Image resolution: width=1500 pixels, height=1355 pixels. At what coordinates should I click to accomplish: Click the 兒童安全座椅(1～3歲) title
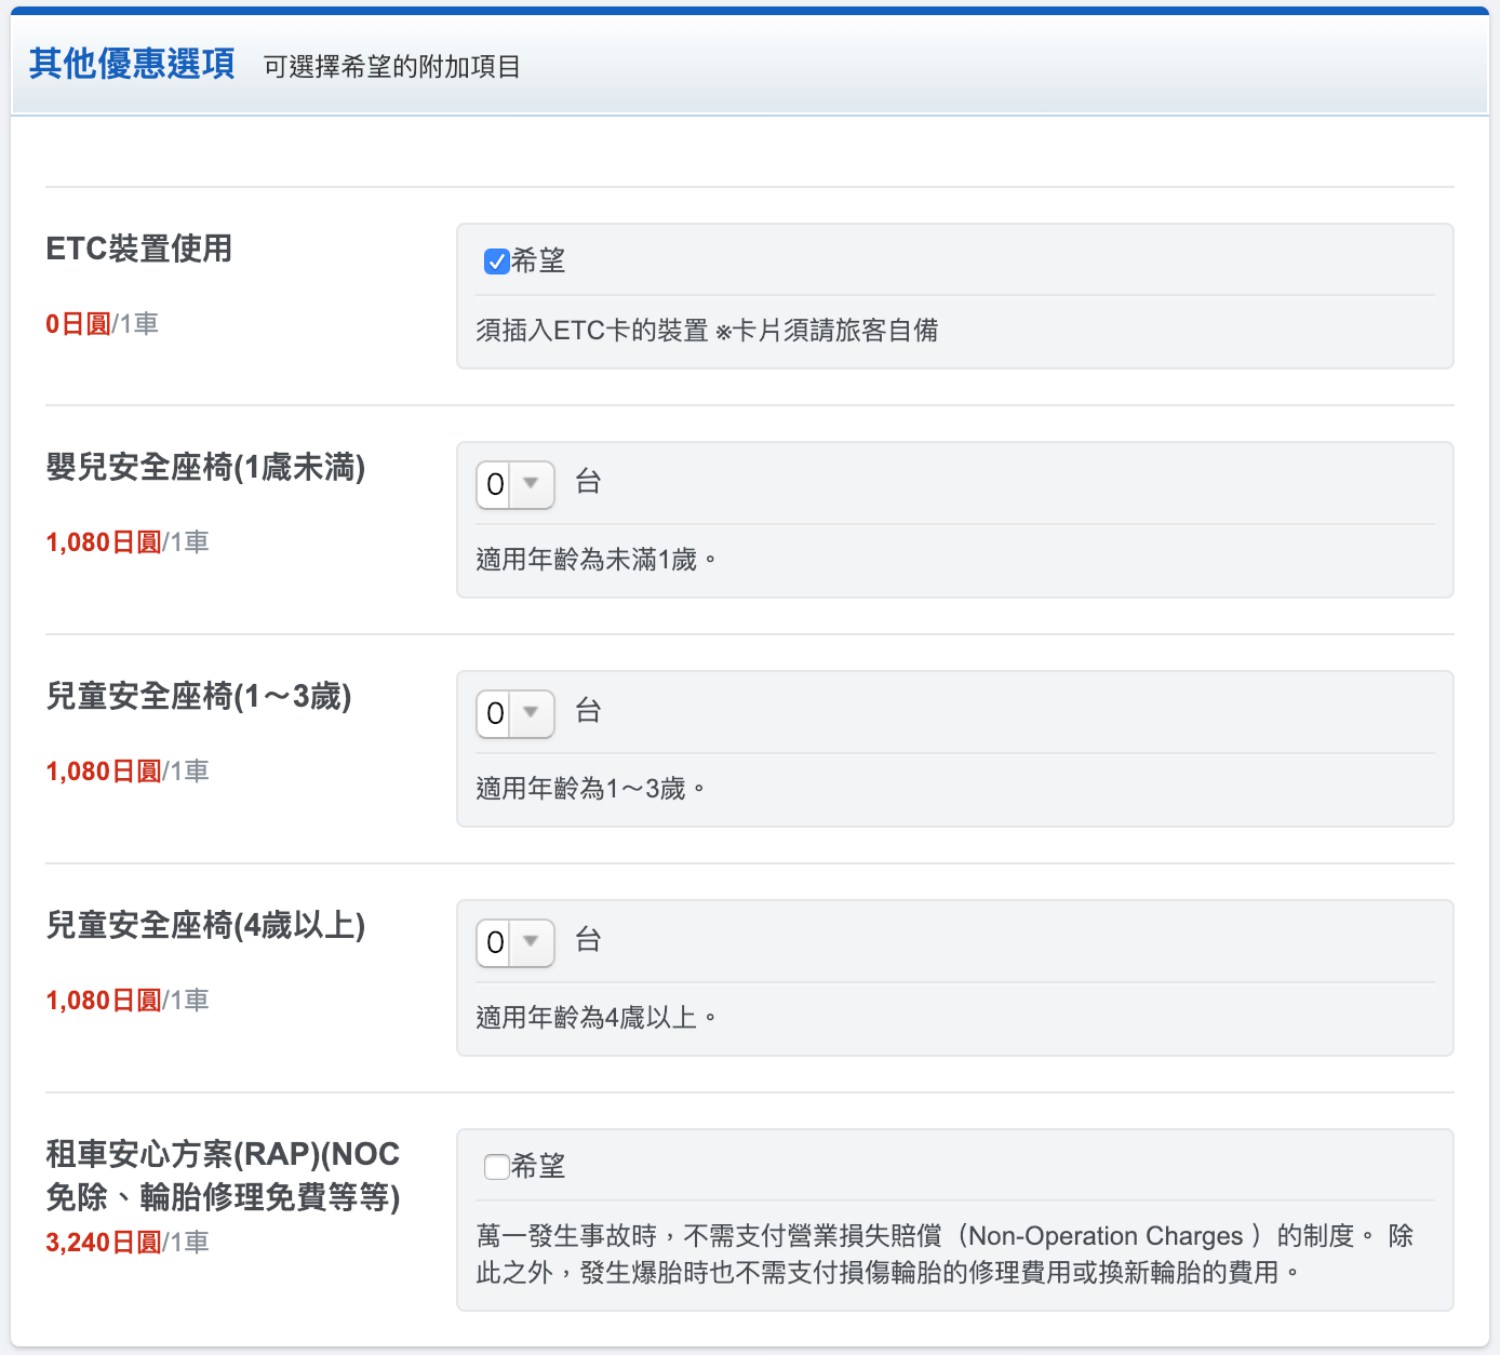pyautogui.click(x=199, y=696)
